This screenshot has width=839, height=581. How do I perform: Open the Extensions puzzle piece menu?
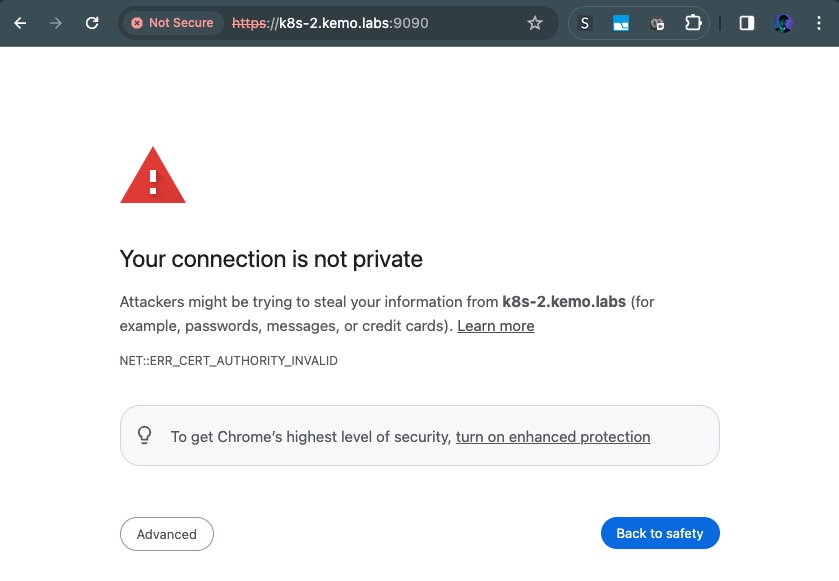click(x=693, y=23)
